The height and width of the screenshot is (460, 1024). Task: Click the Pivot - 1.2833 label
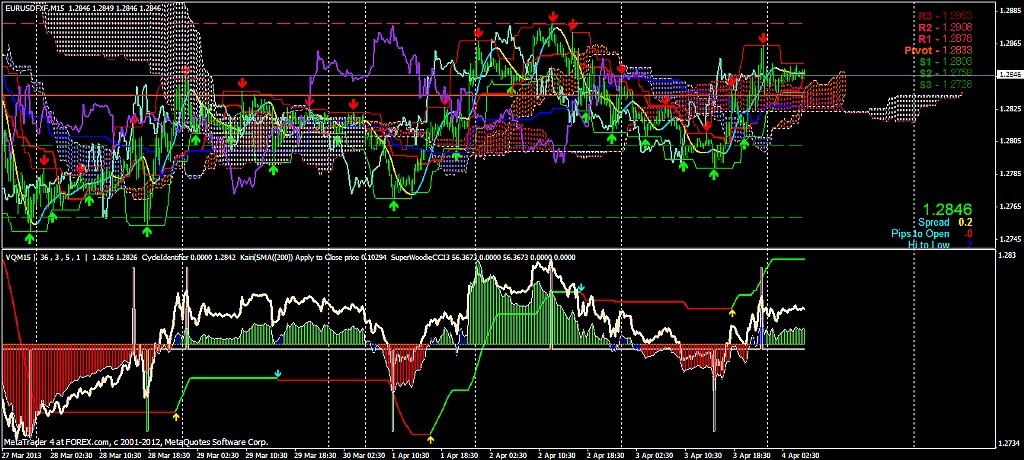pos(939,50)
